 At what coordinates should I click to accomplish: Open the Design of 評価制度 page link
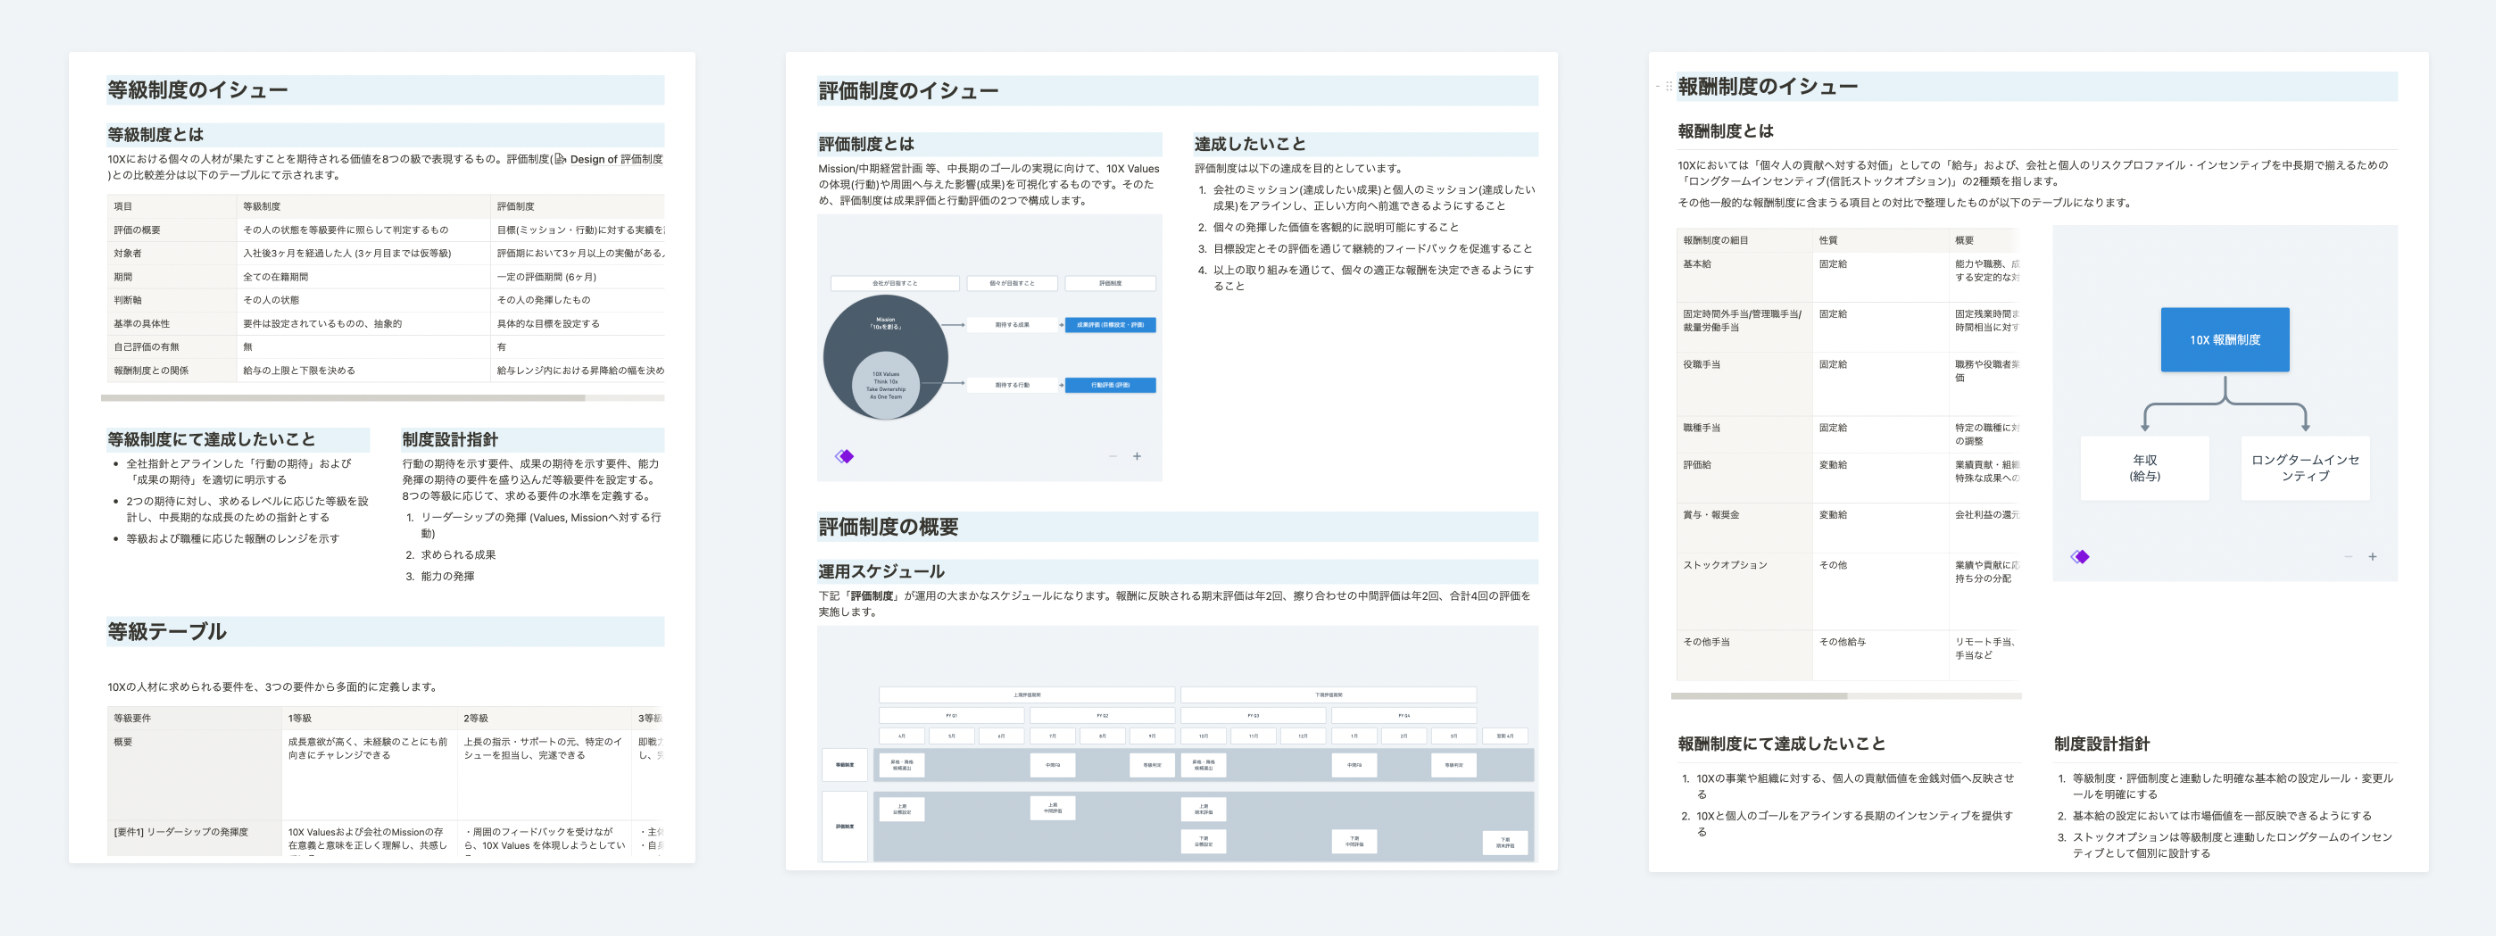coord(608,159)
